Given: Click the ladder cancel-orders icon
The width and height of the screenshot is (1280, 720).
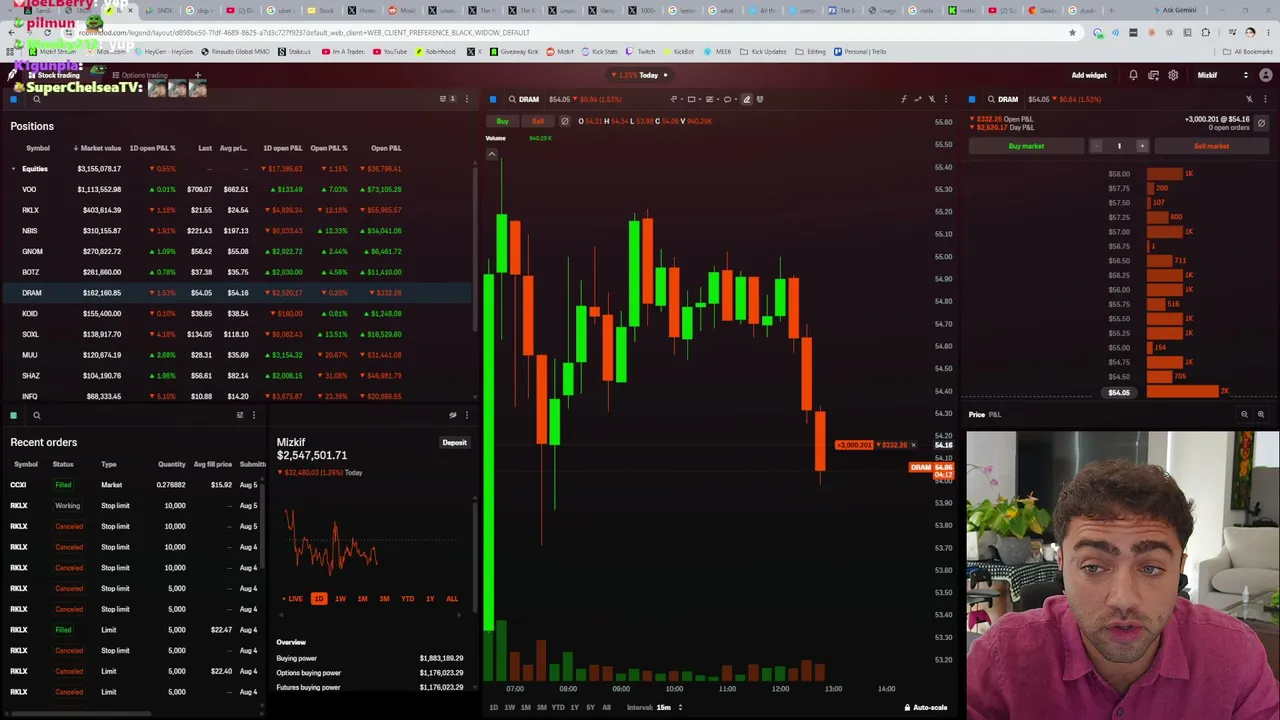Looking at the screenshot, I should [x=1261, y=123].
